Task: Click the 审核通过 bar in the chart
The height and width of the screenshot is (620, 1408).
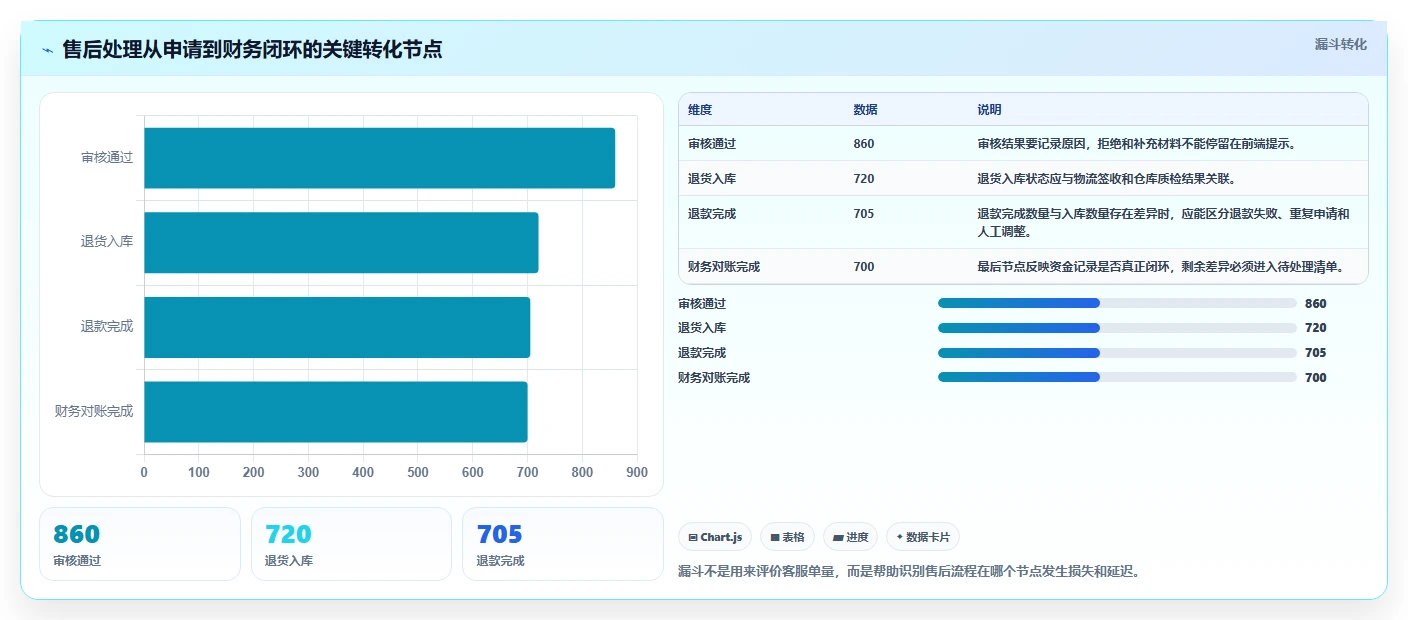Action: pyautogui.click(x=380, y=158)
